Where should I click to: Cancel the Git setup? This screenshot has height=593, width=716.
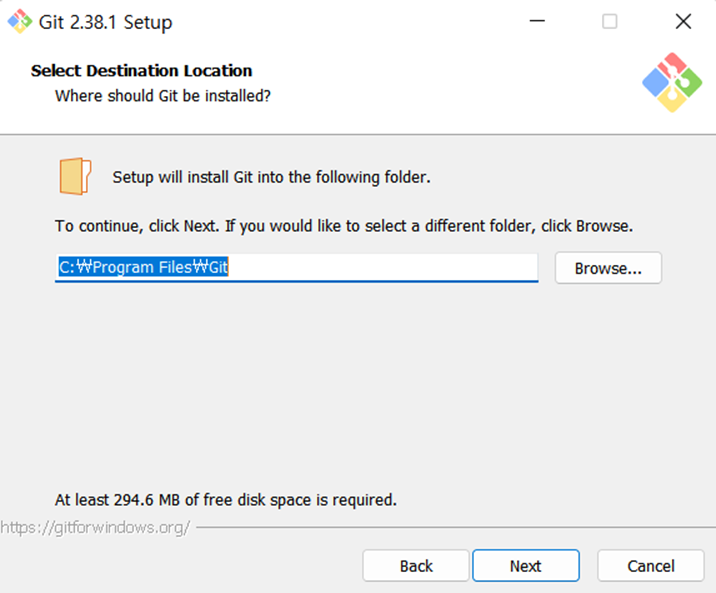[650, 566]
